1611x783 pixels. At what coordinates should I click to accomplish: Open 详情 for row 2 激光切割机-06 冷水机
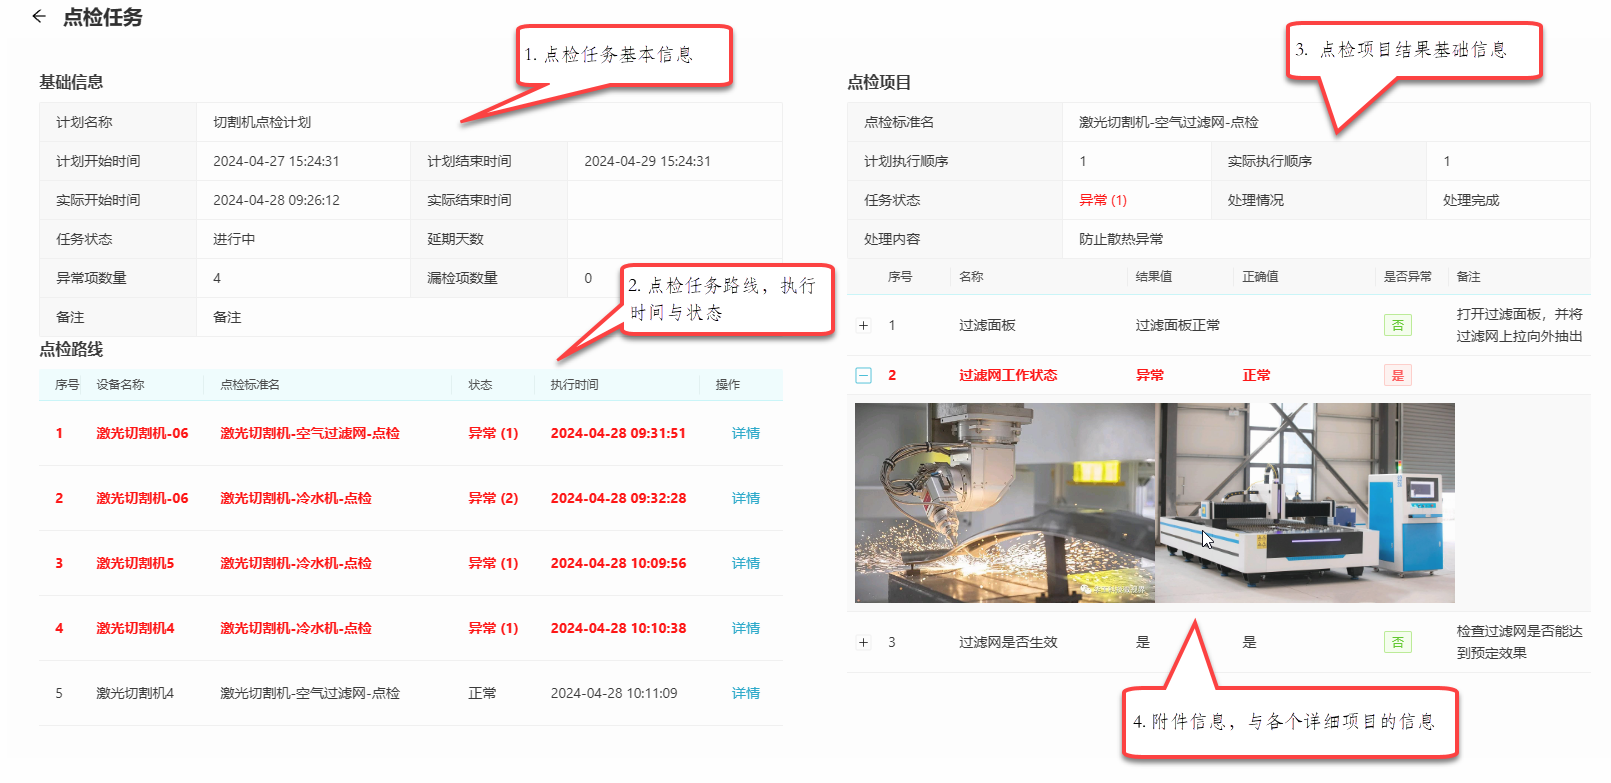pyautogui.click(x=746, y=498)
